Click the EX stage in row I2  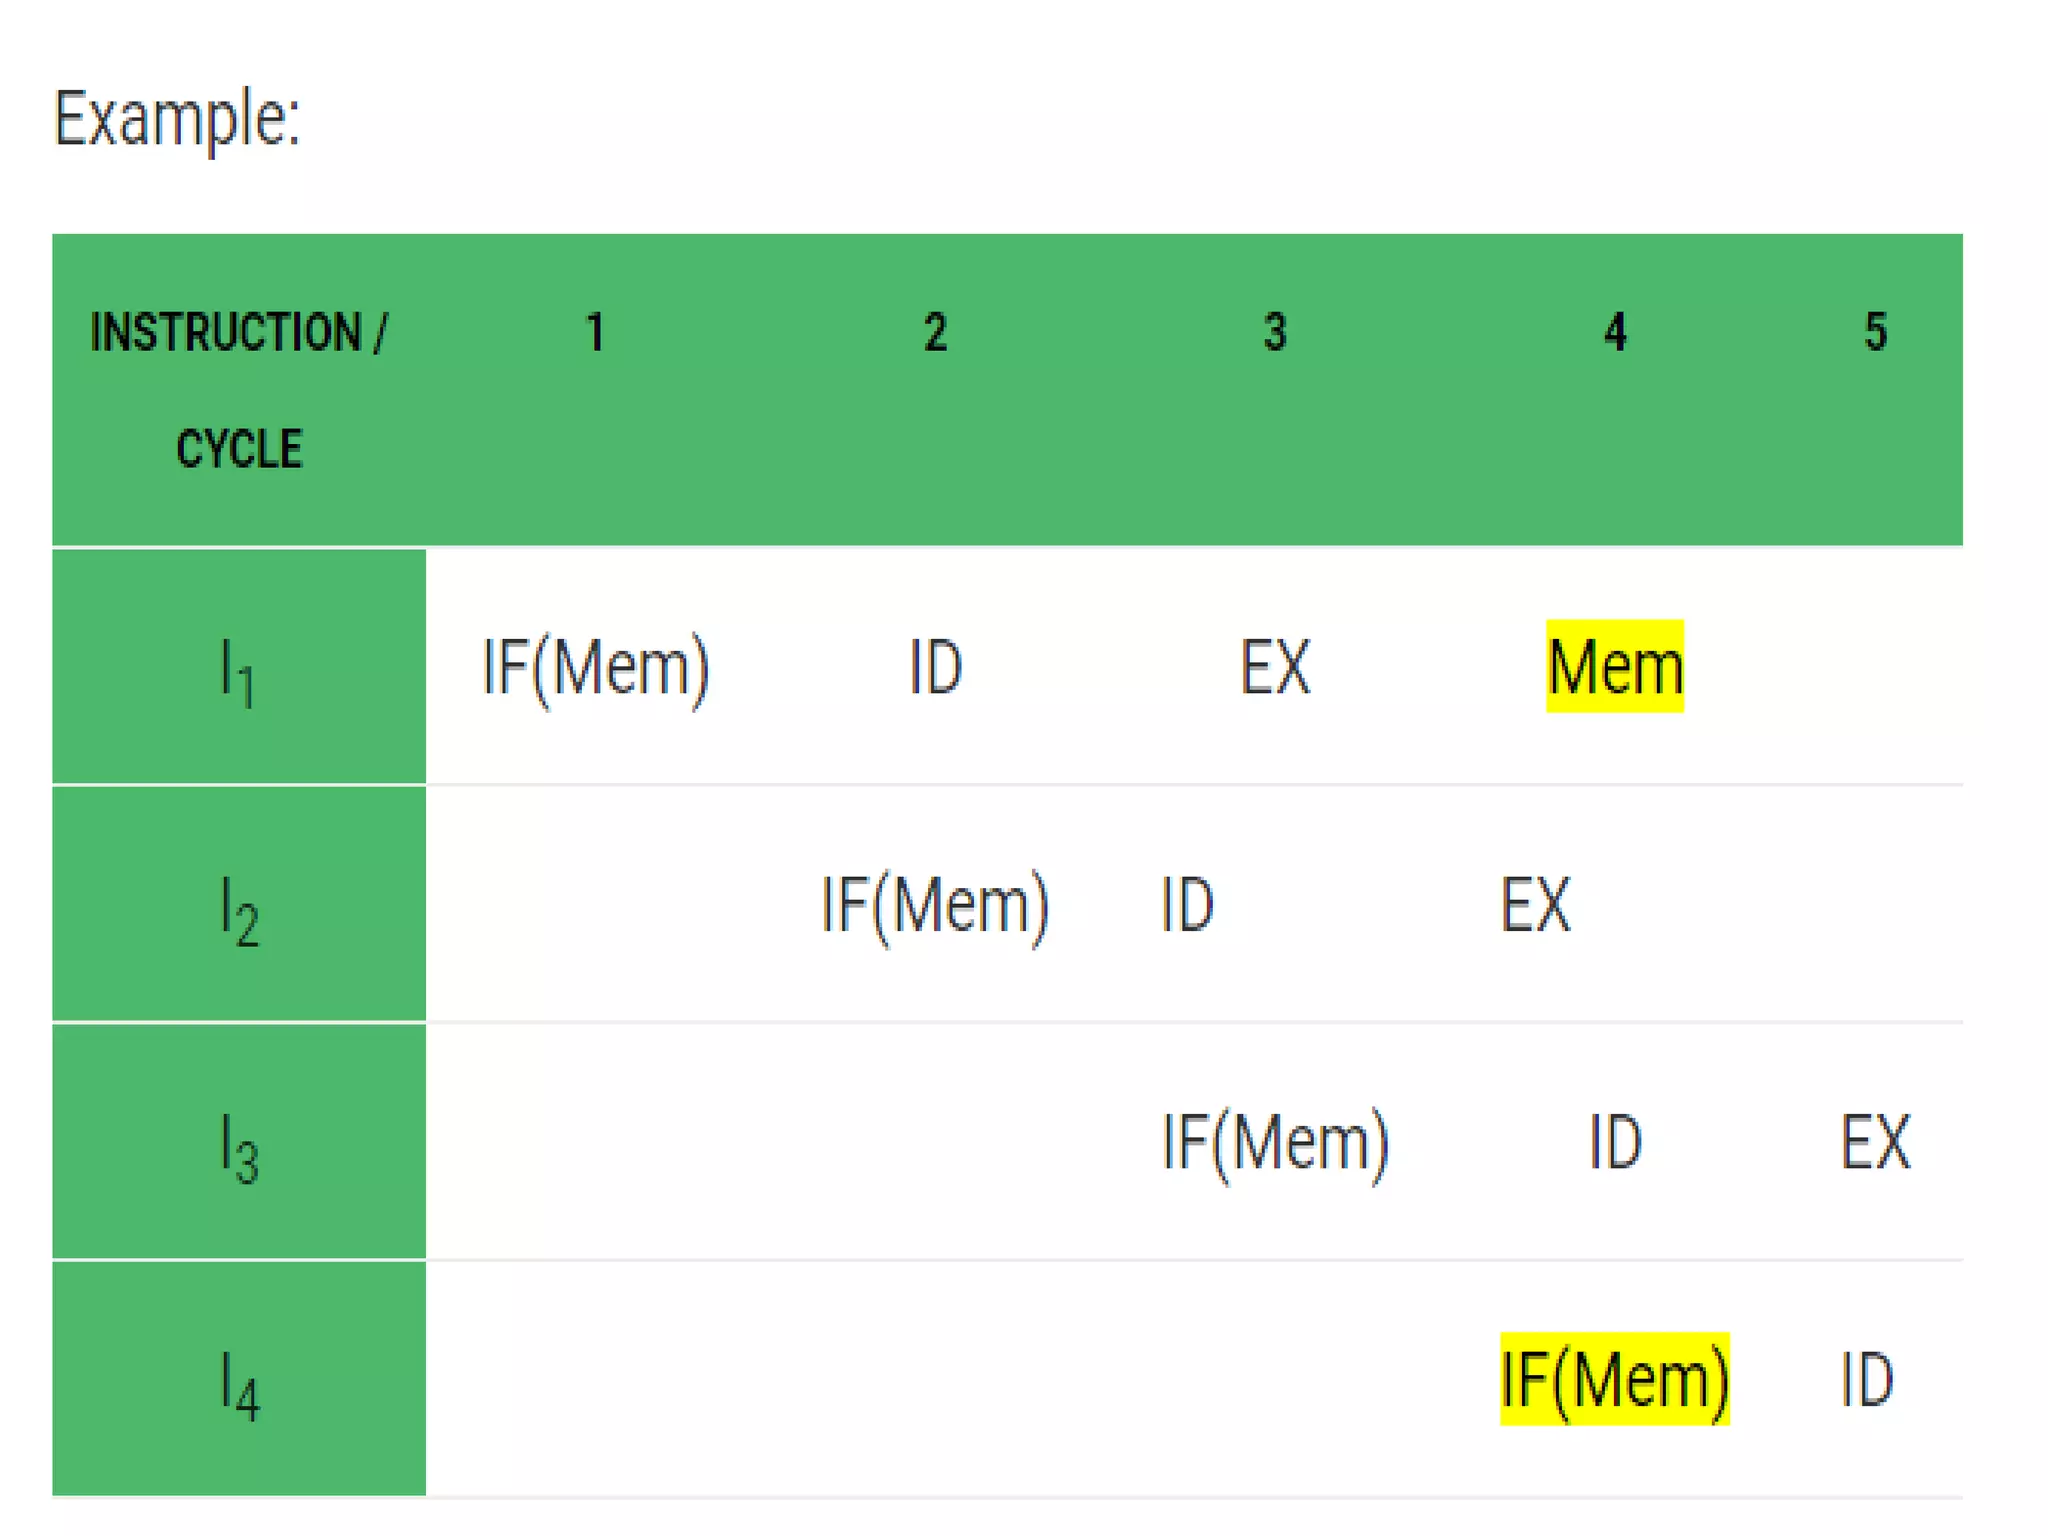point(1535,905)
